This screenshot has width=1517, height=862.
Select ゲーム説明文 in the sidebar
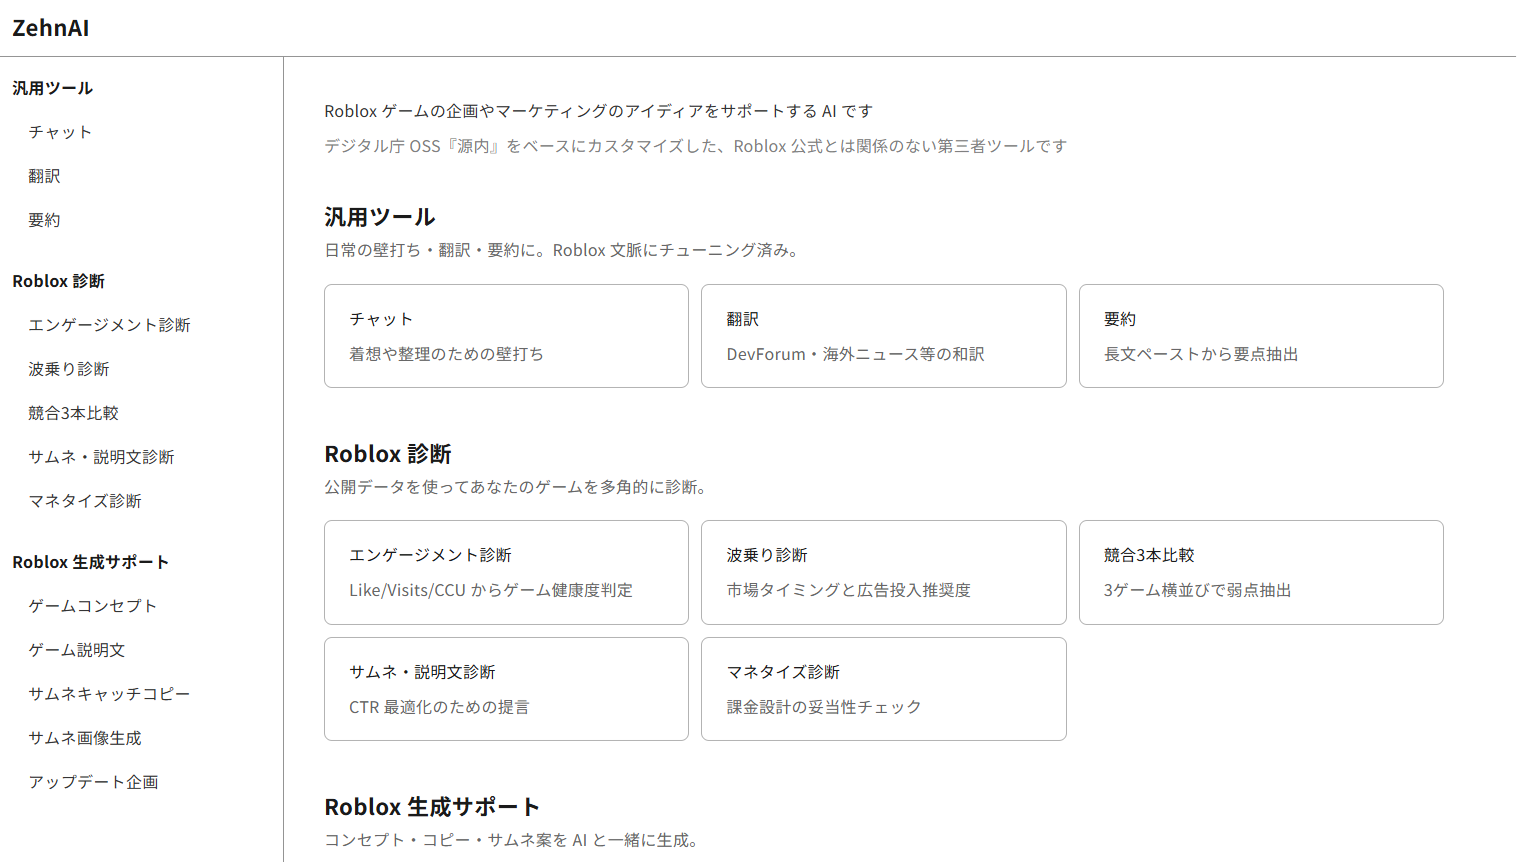(x=77, y=650)
